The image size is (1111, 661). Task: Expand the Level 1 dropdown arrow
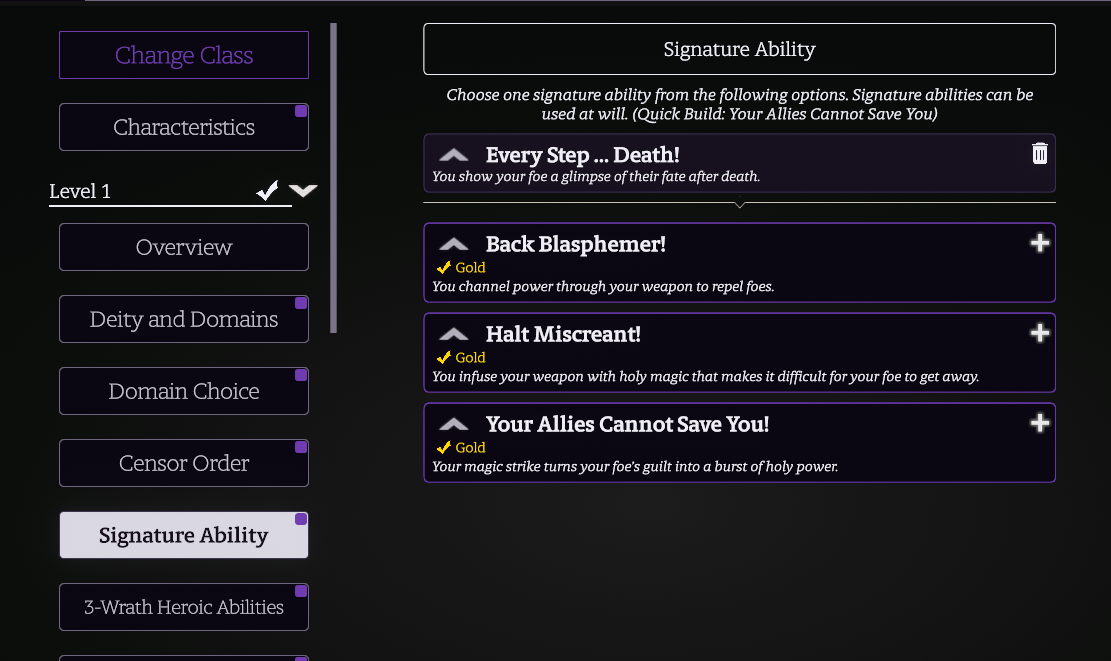tap(303, 191)
